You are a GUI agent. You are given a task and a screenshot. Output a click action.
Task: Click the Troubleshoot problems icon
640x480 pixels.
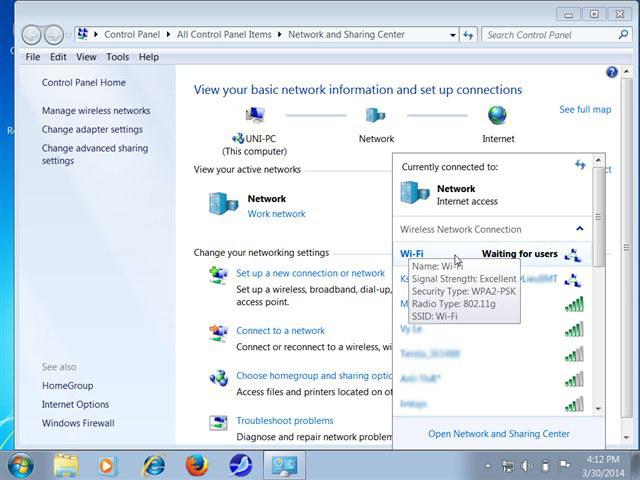218,423
